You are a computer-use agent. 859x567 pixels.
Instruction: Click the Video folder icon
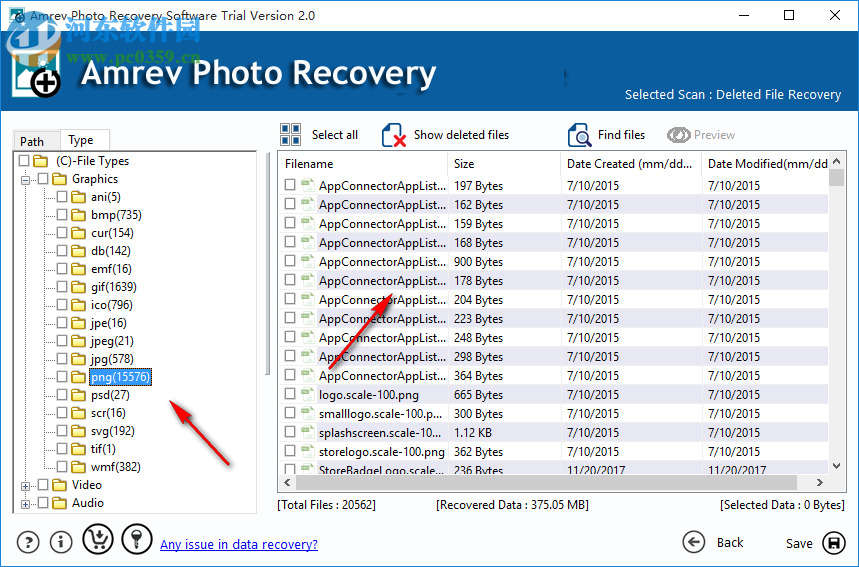60,485
